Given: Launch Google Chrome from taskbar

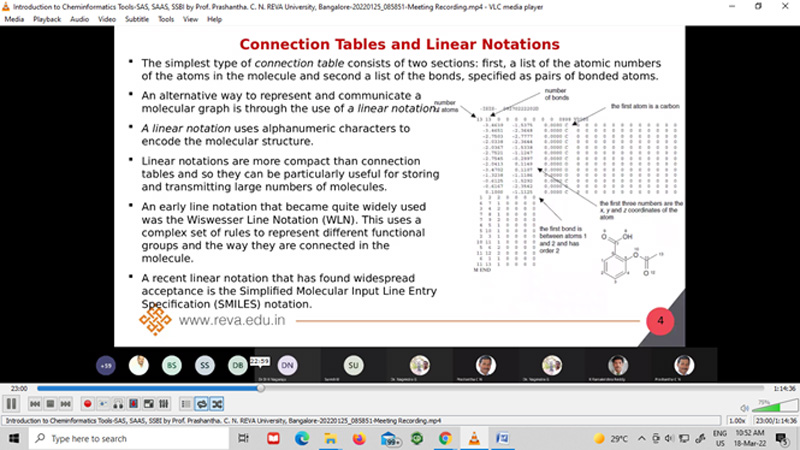Looking at the screenshot, I should [445, 438].
